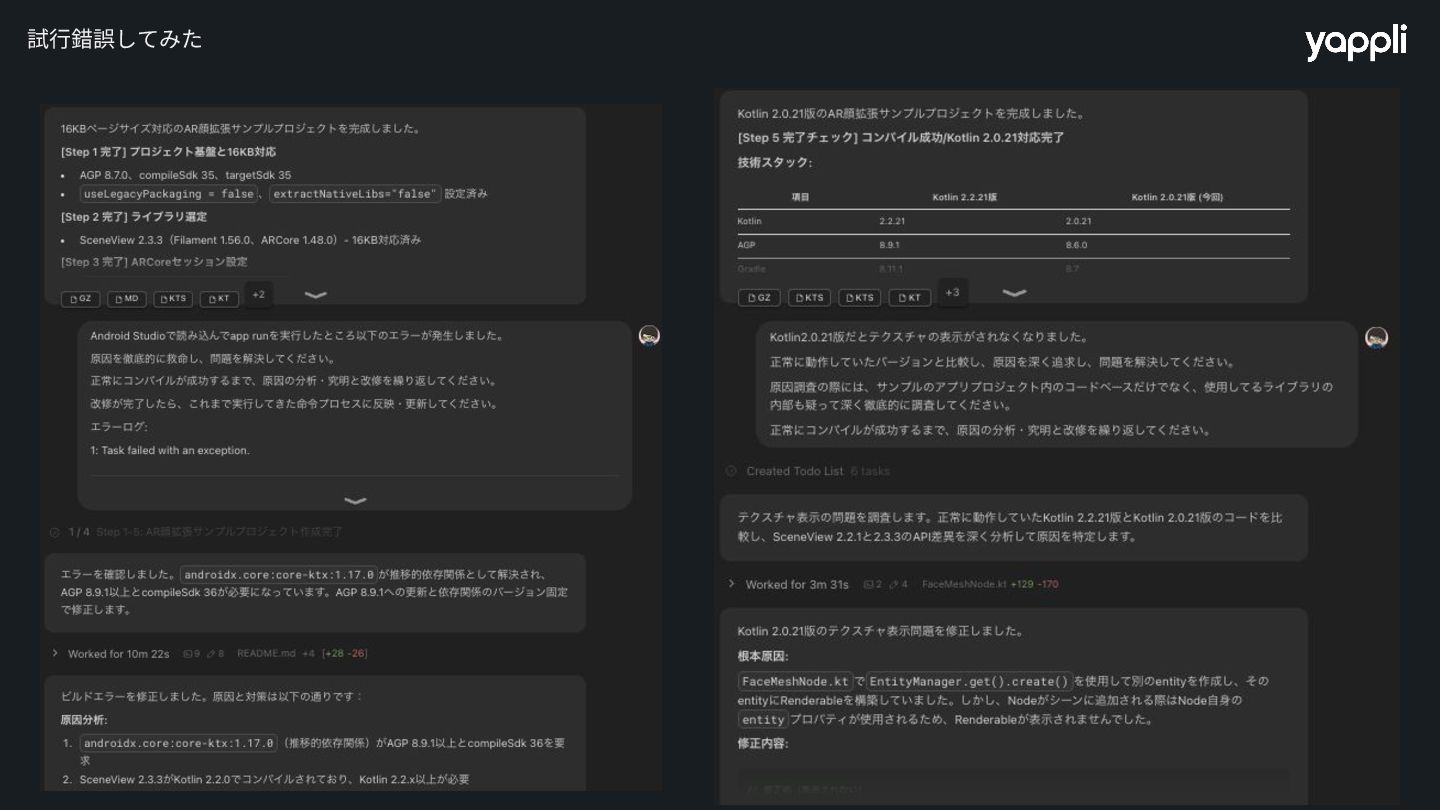Open the KTS file chip in the left chat
This screenshot has width=1440, height=810.
pyautogui.click(x=173, y=299)
